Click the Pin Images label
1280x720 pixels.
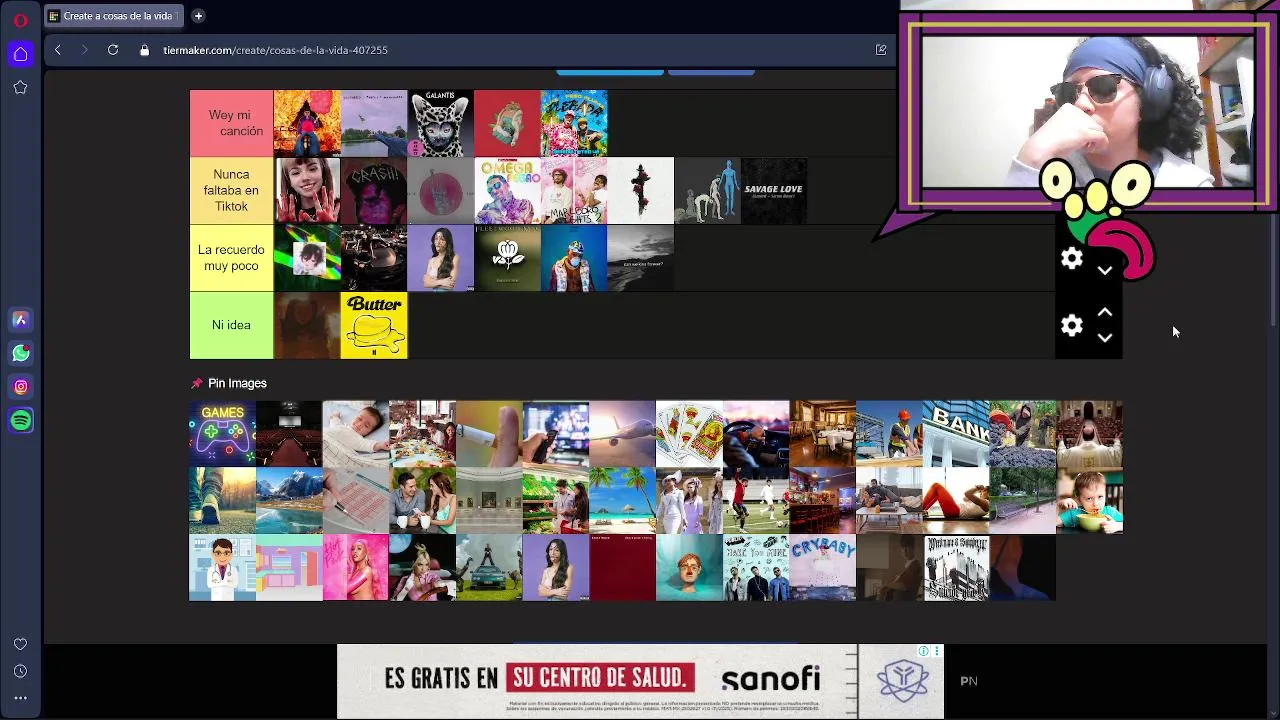coord(237,383)
